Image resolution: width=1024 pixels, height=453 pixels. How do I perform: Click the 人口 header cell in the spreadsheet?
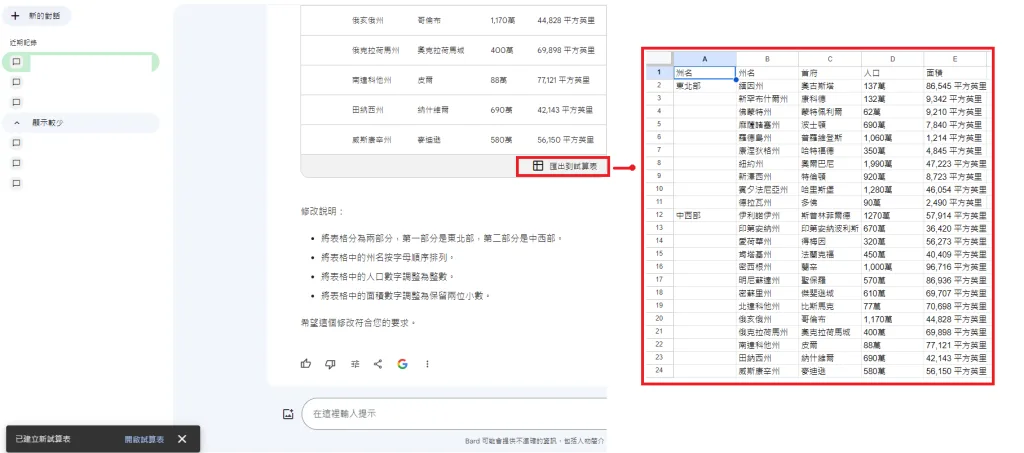tap(892, 72)
